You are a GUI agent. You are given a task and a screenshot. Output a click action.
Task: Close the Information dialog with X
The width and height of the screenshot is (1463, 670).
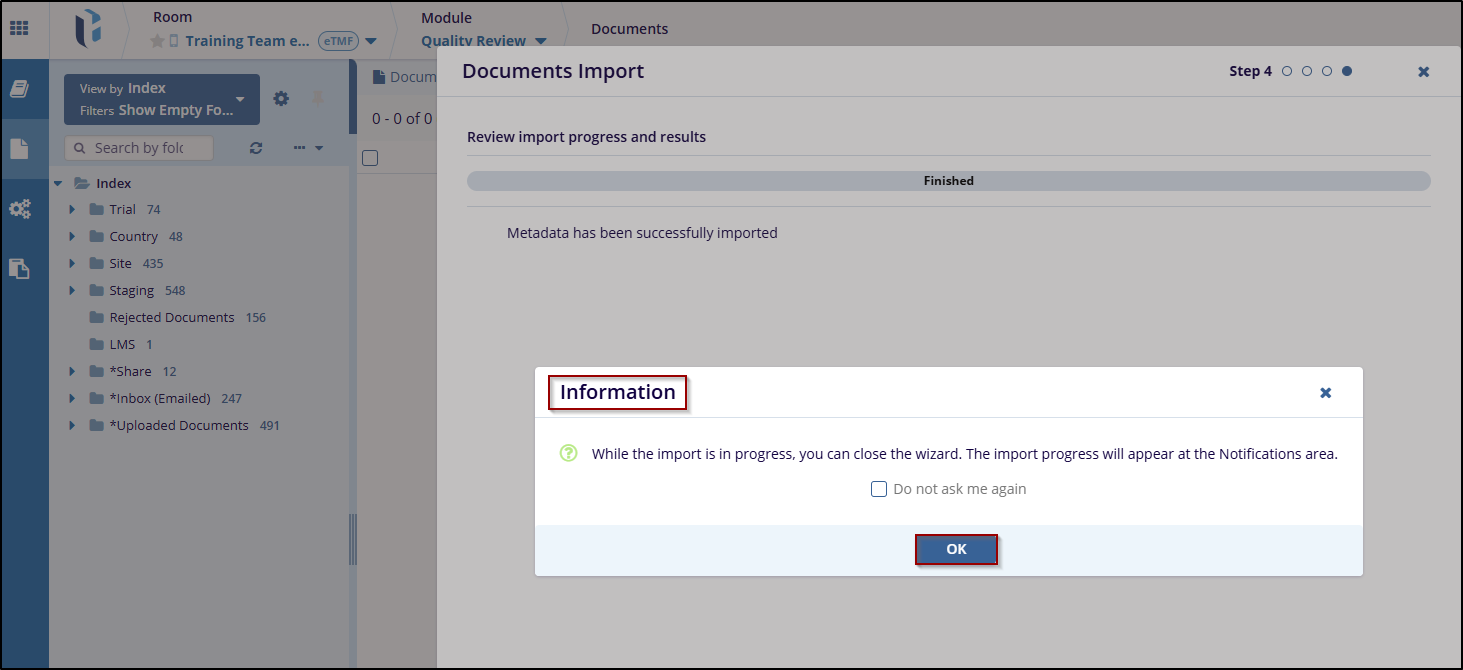(x=1325, y=393)
